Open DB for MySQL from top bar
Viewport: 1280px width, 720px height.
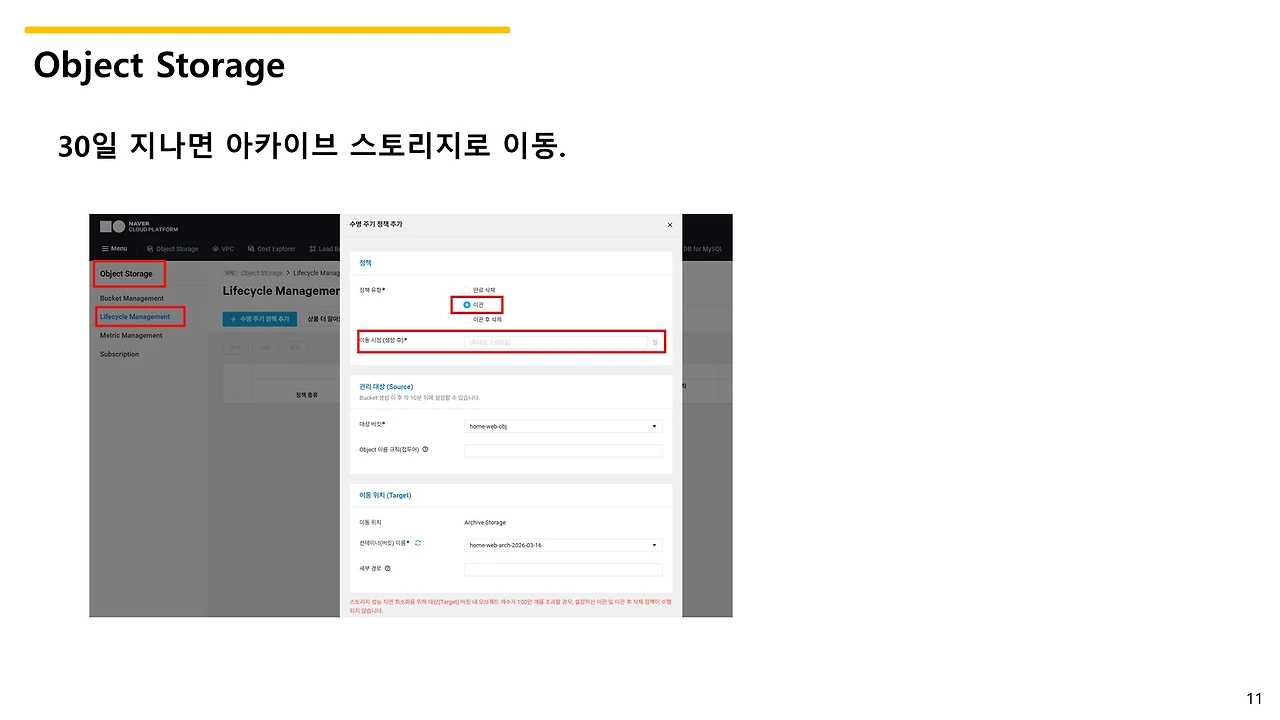click(701, 248)
